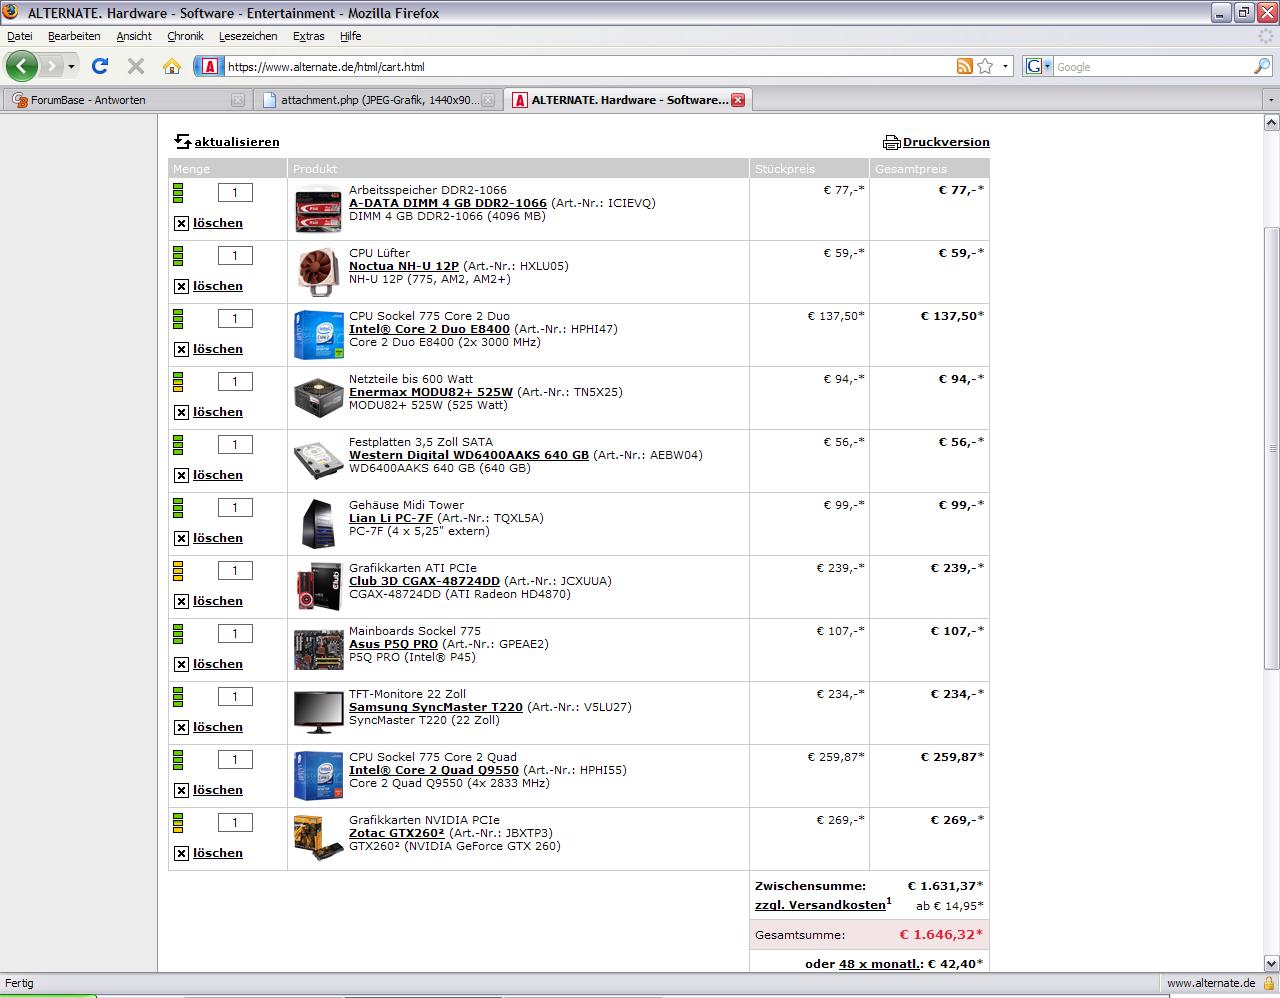Screen dimensions: 1280x998
Task: Open the list-all-tabs dropdown arrow
Action: 1271,100
